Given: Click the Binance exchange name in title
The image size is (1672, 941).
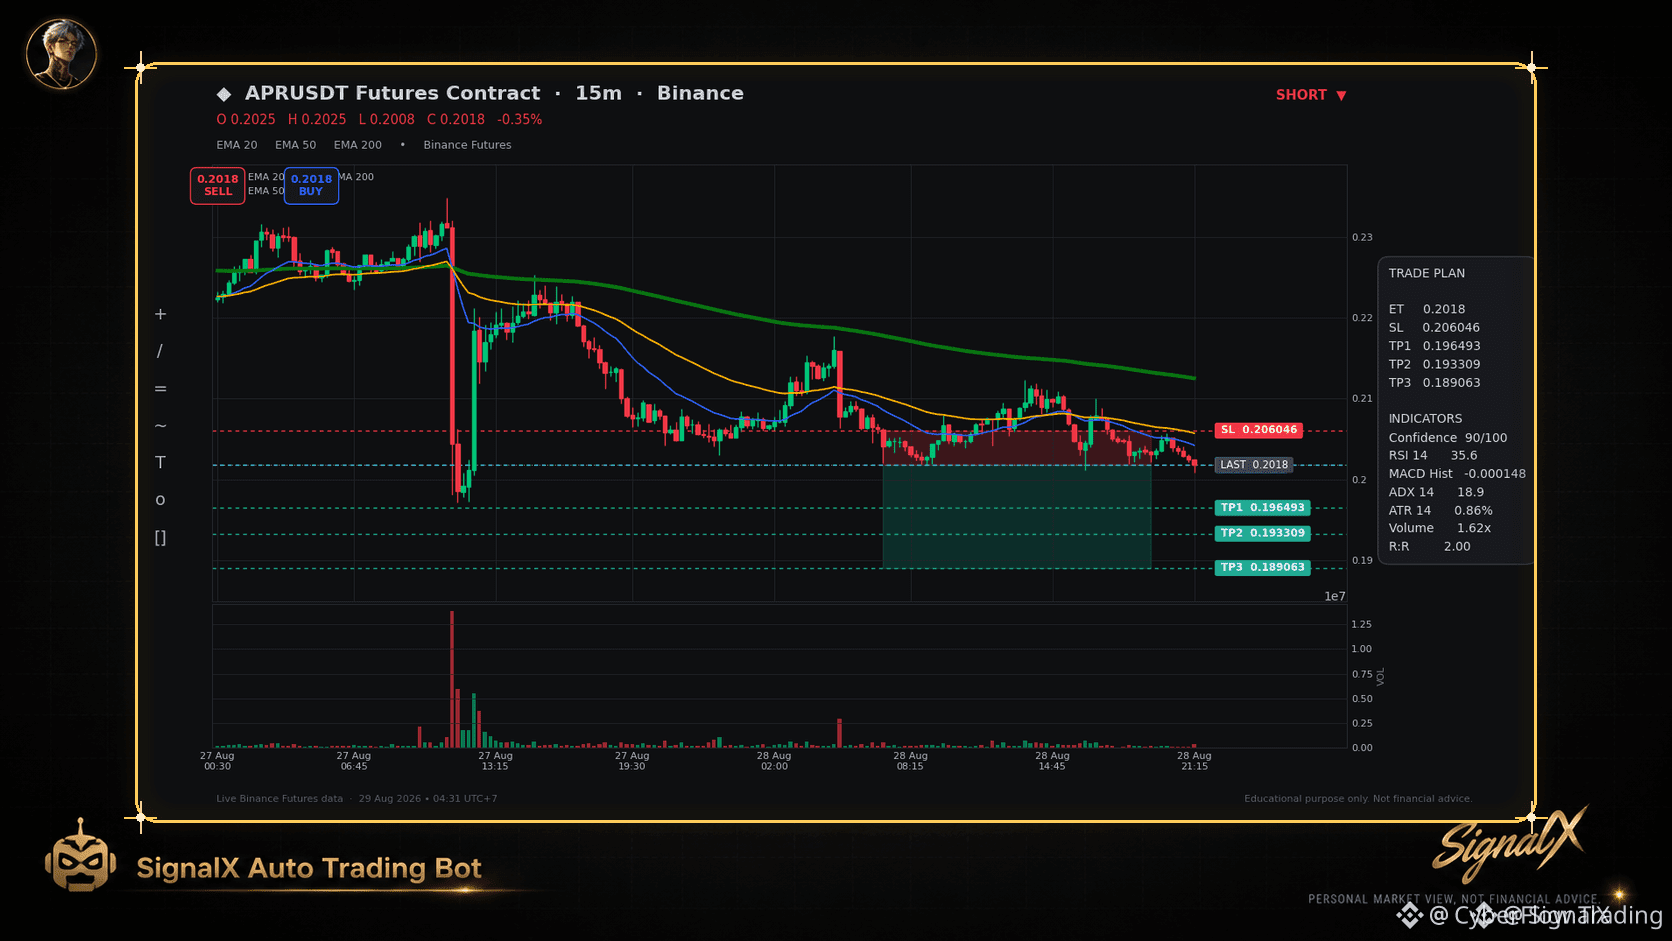Looking at the screenshot, I should pos(700,93).
